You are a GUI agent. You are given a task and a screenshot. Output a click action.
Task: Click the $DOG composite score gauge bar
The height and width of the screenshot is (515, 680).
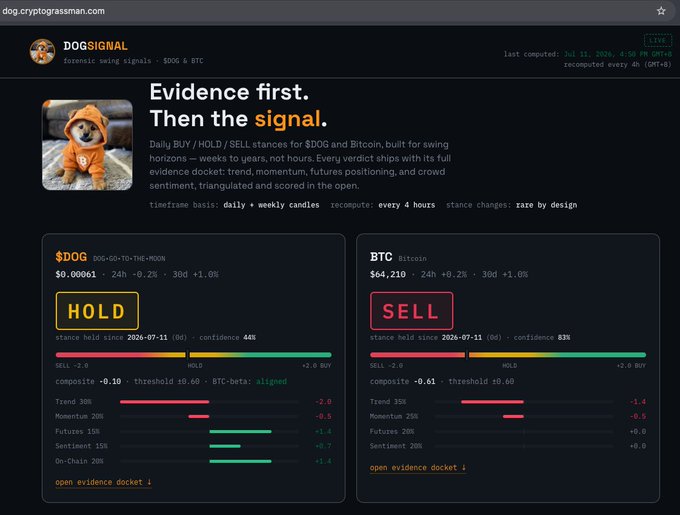[x=193, y=355]
